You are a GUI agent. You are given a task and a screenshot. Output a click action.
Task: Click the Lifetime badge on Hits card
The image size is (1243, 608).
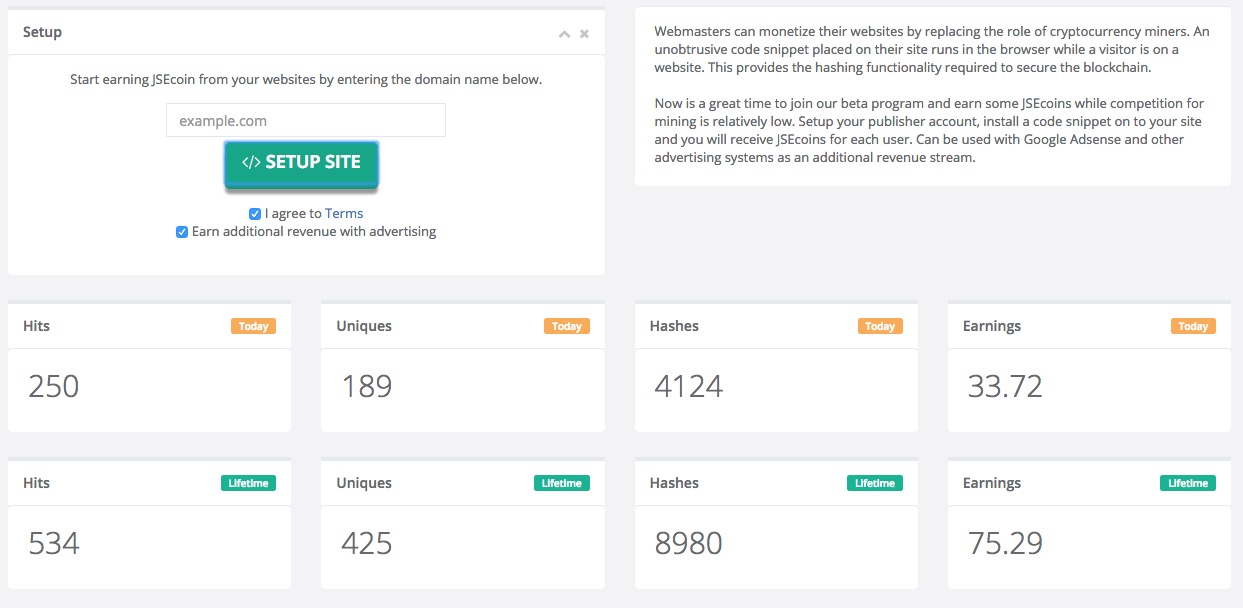click(248, 483)
